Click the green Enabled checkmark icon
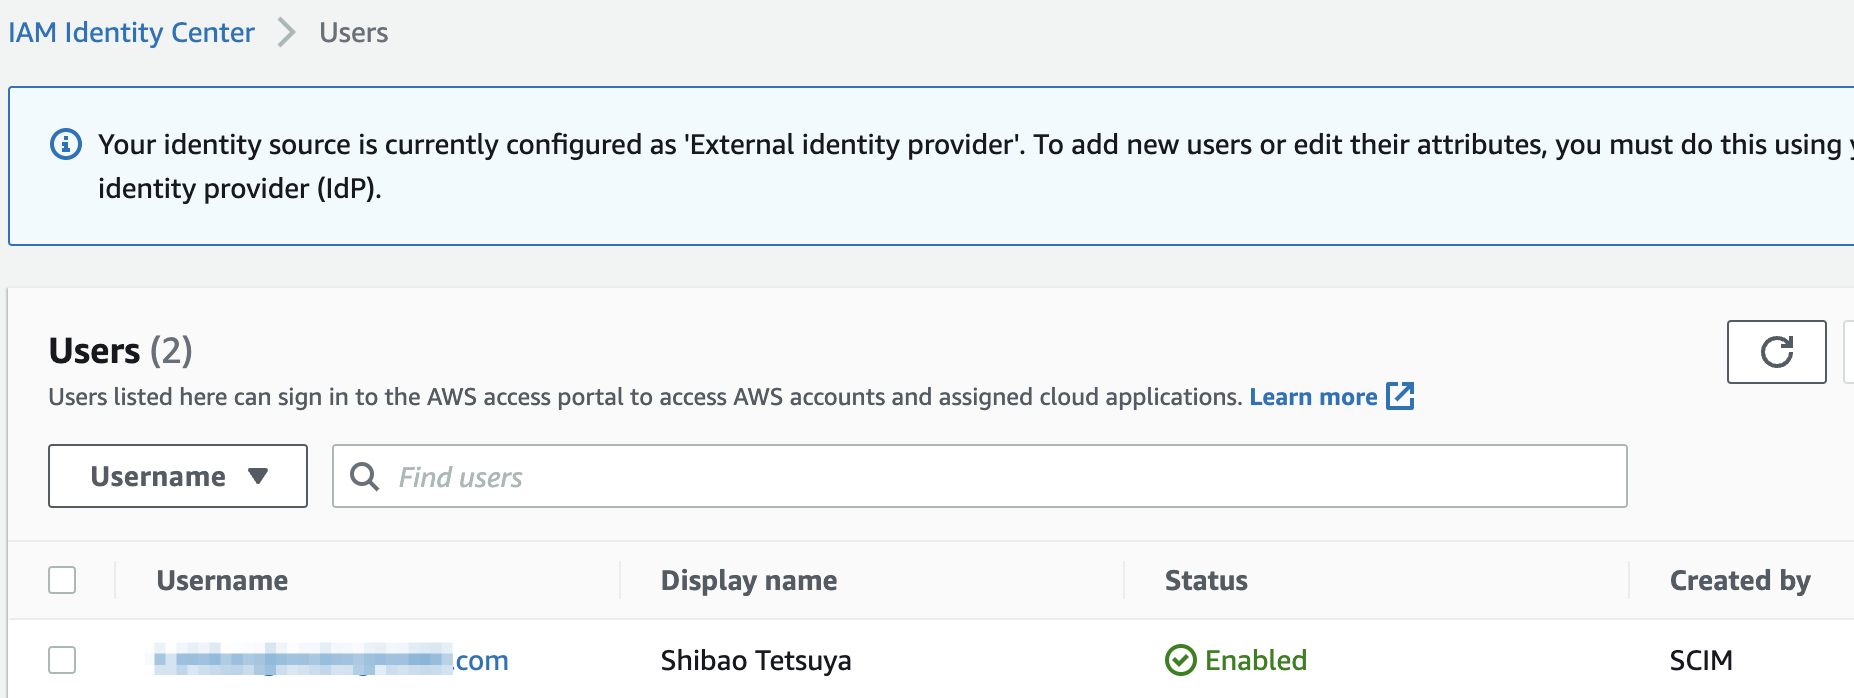1854x698 pixels. 1181,660
